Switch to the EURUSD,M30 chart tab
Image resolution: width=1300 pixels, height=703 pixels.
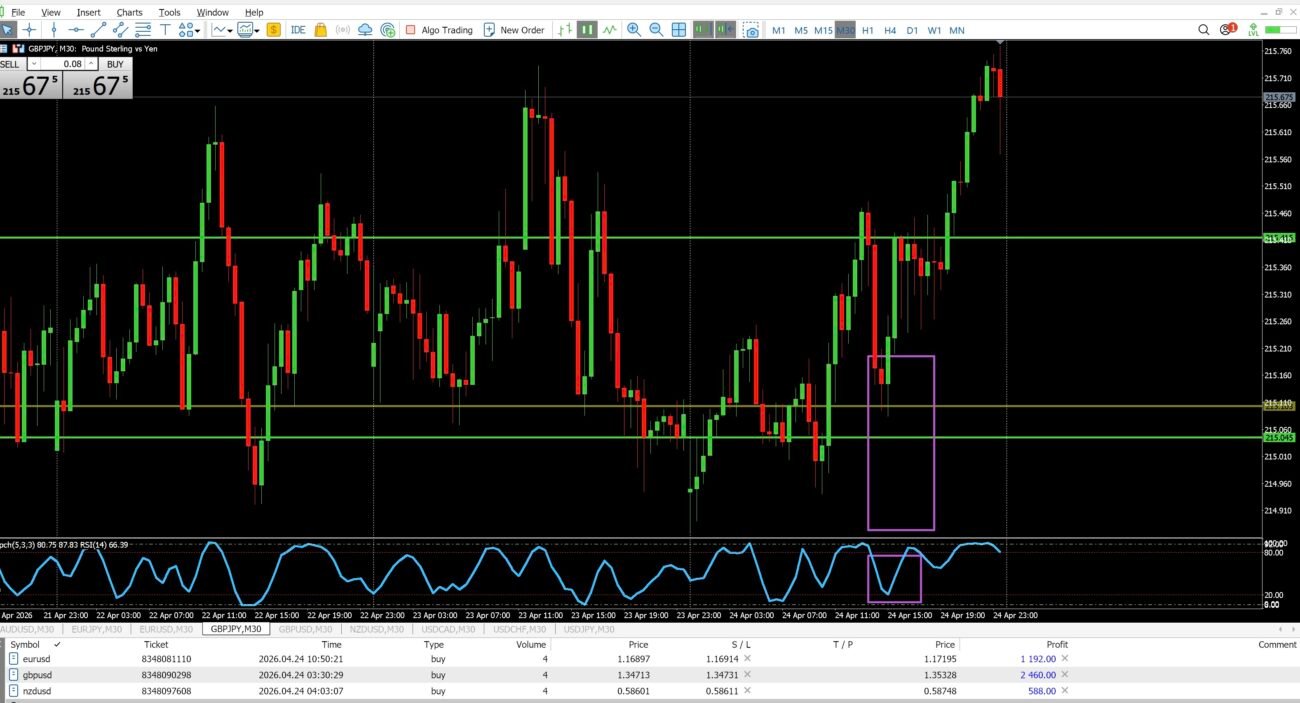click(x=165, y=629)
